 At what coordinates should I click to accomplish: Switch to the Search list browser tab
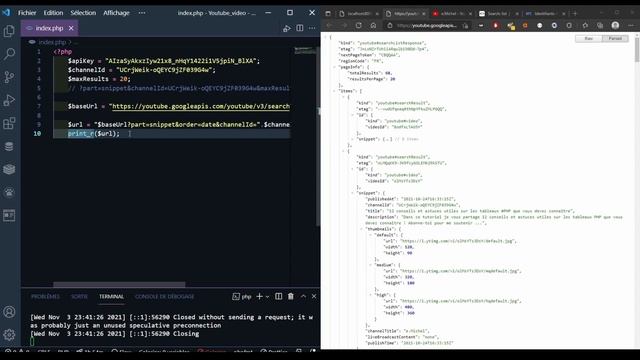pyautogui.click(x=498, y=13)
